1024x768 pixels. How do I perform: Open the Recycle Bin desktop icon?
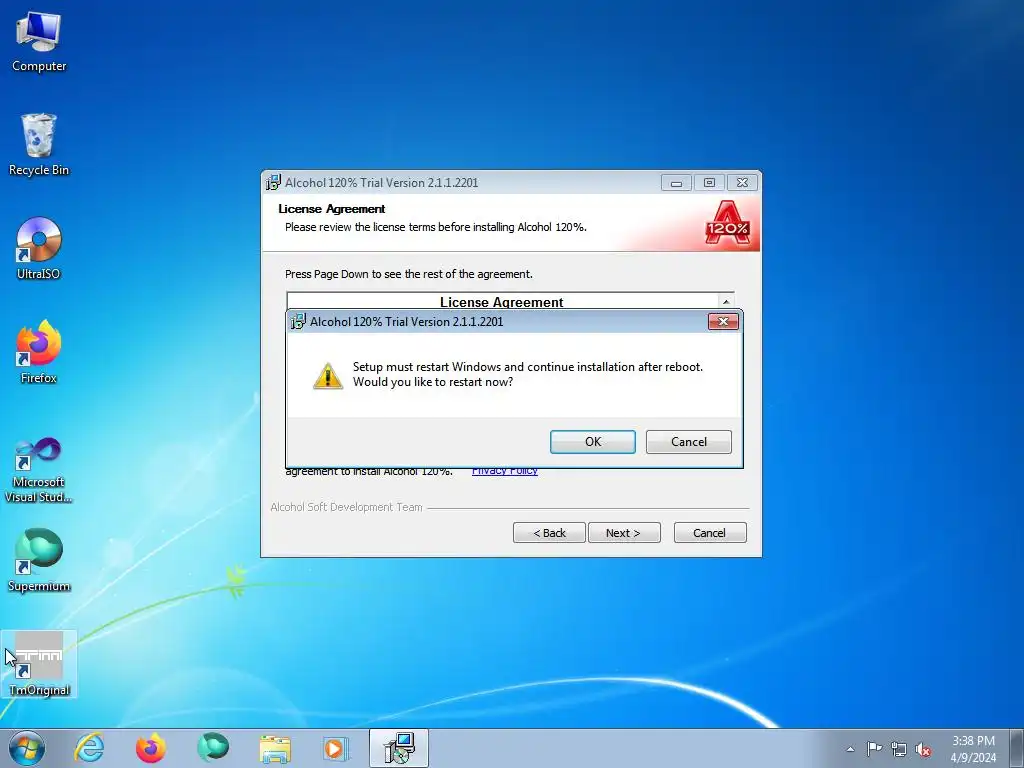click(39, 145)
